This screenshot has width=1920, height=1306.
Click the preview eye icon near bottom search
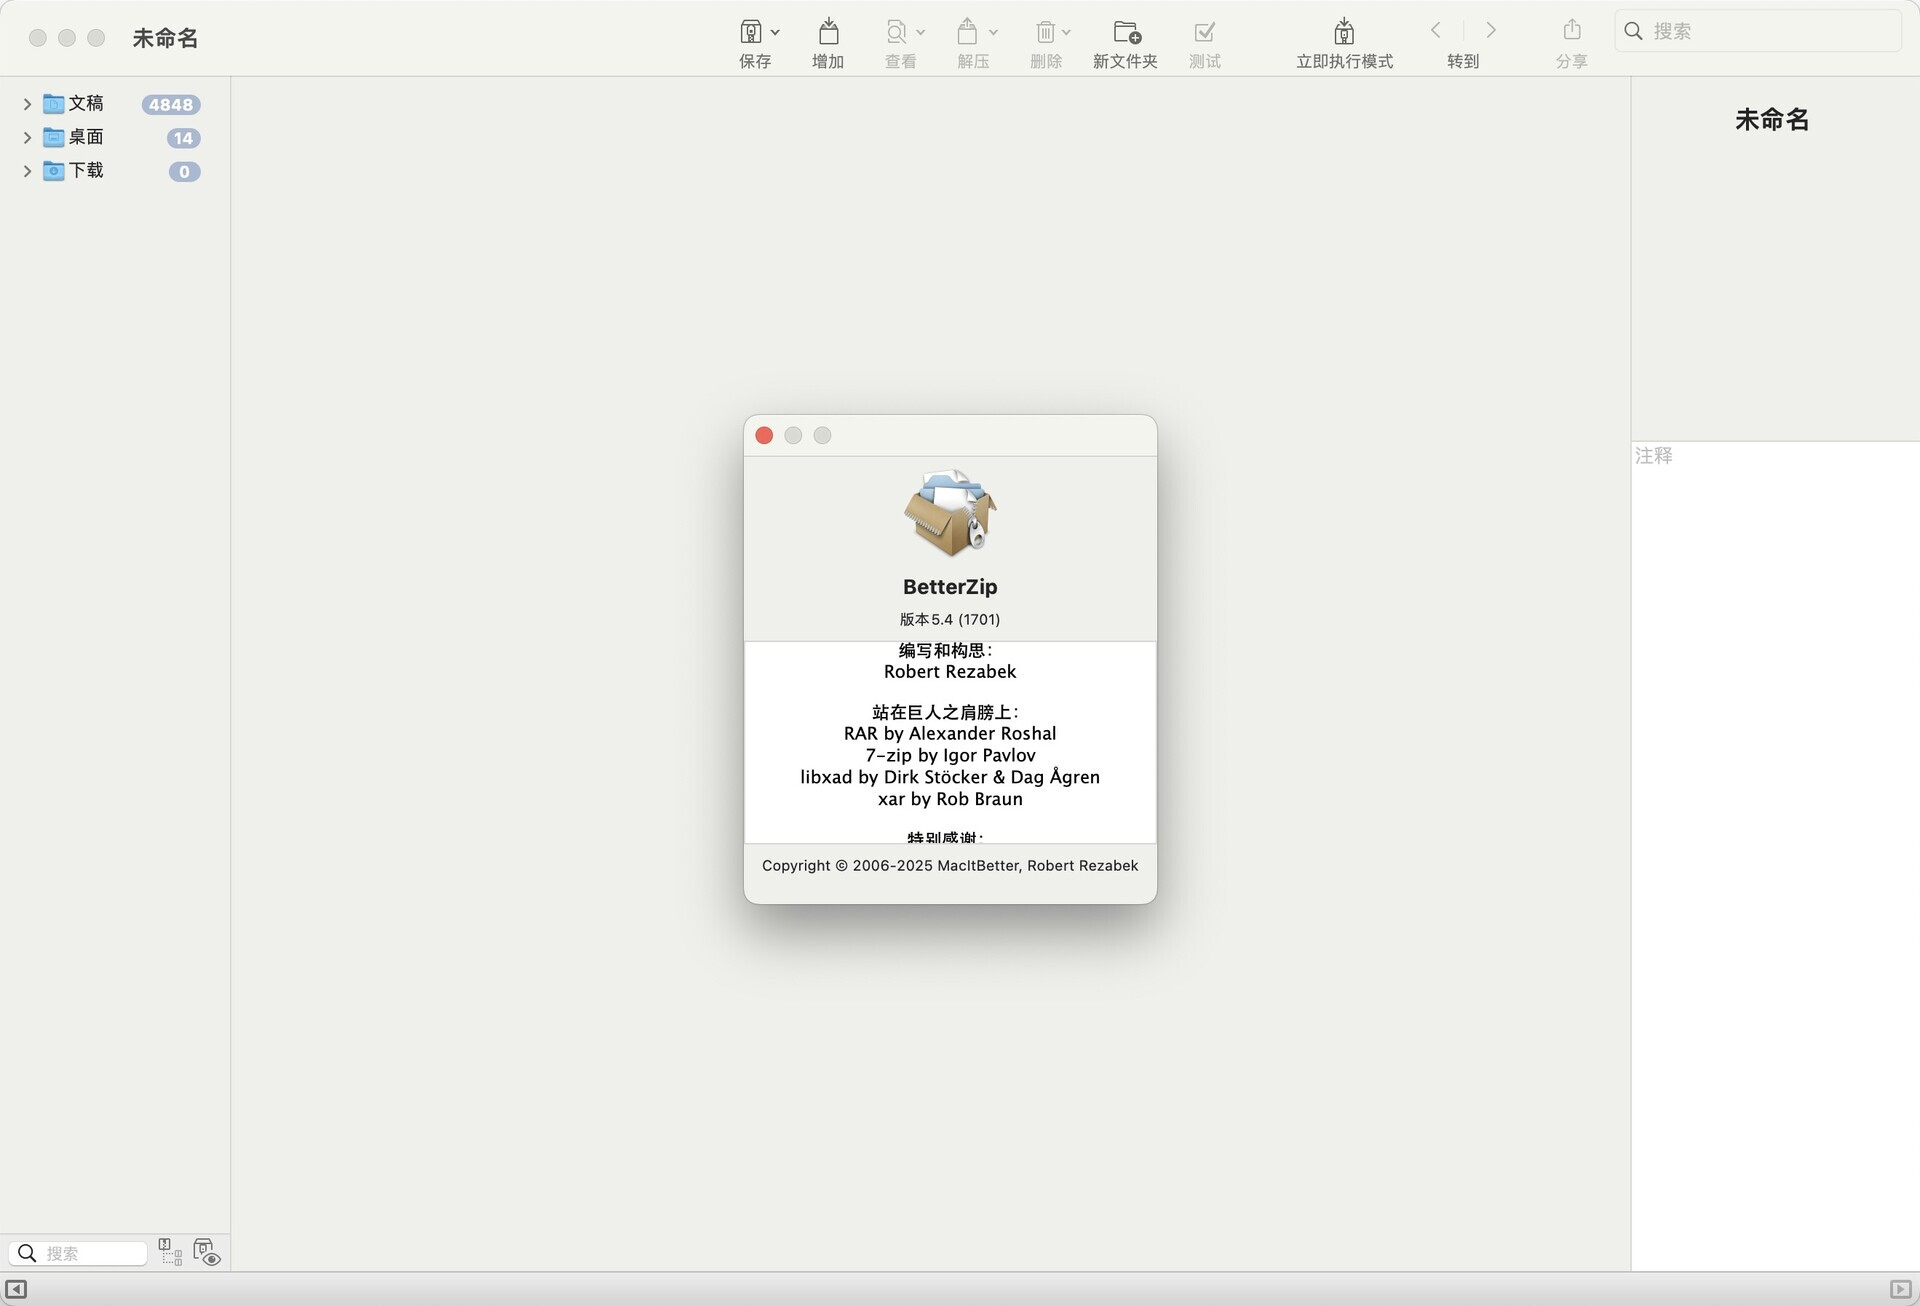207,1251
